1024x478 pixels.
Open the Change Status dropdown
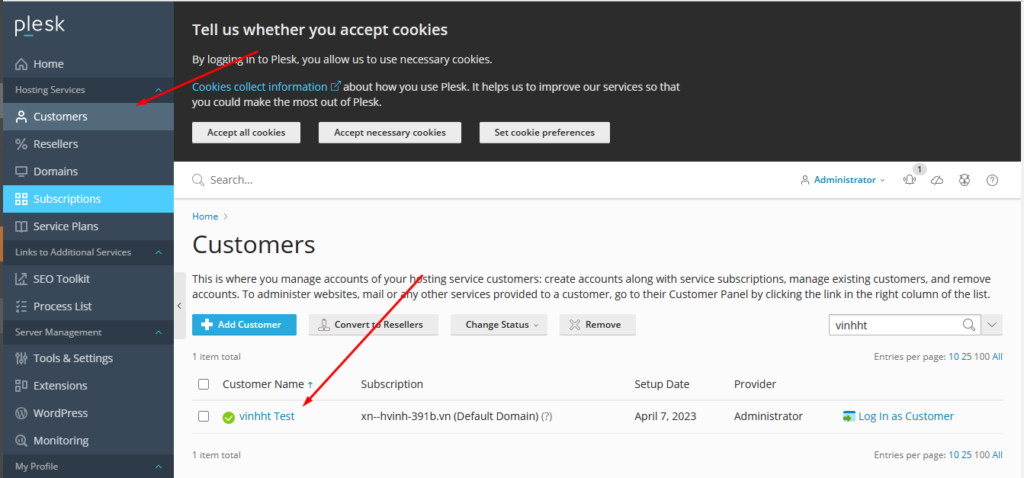click(x=500, y=325)
